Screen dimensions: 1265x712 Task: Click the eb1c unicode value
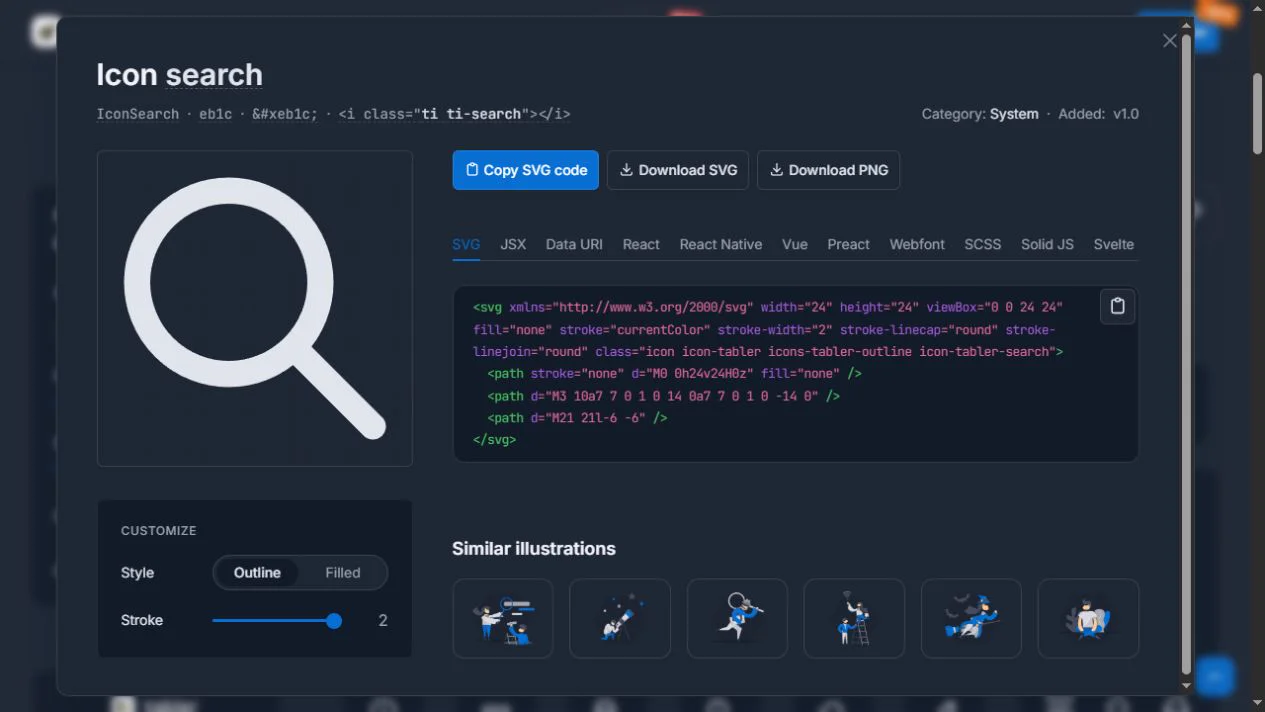215,114
